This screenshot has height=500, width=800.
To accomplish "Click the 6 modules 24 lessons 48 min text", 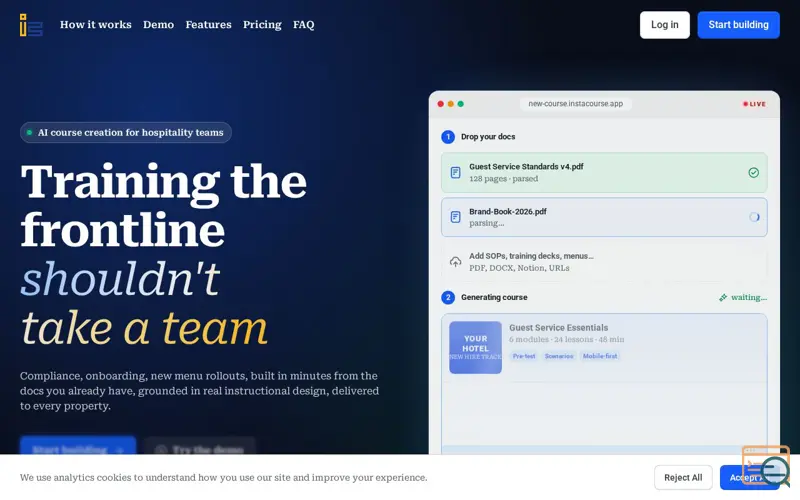I will click(x=566, y=339).
